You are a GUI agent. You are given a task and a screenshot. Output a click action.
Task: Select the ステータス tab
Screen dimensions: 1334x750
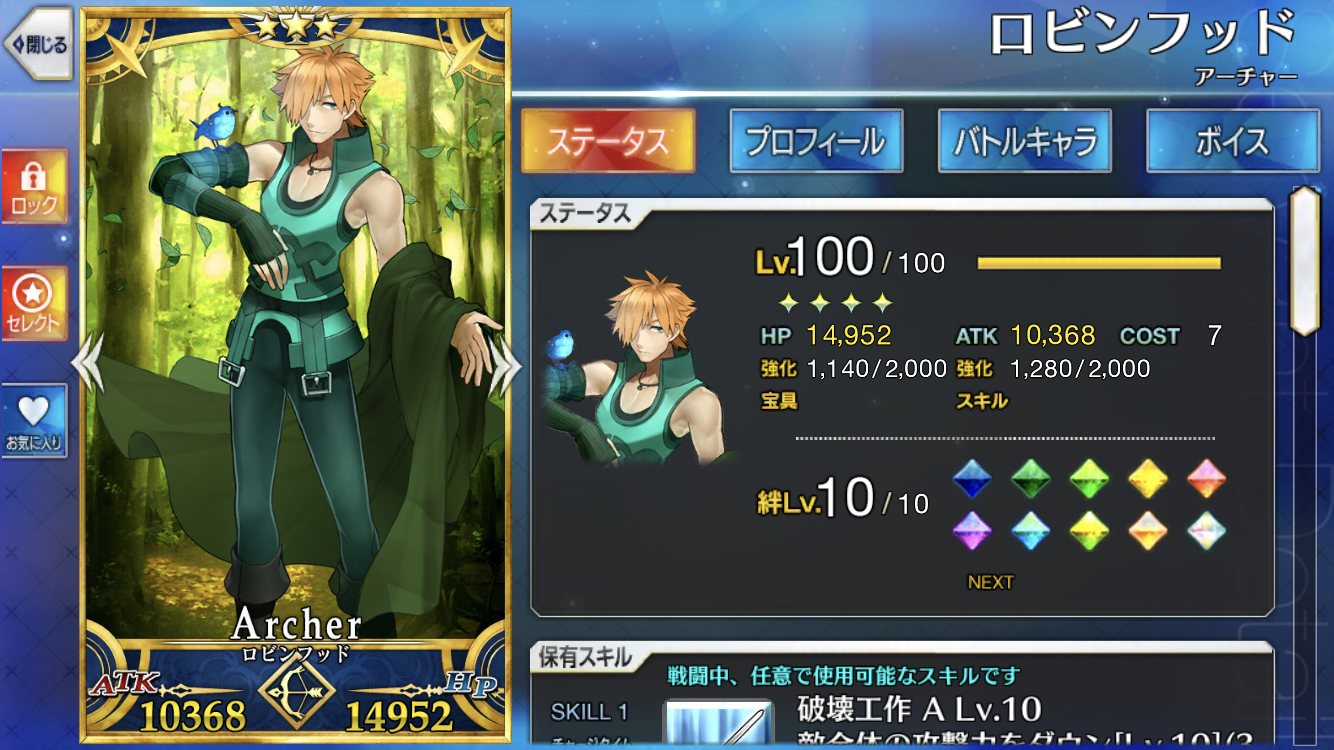608,141
